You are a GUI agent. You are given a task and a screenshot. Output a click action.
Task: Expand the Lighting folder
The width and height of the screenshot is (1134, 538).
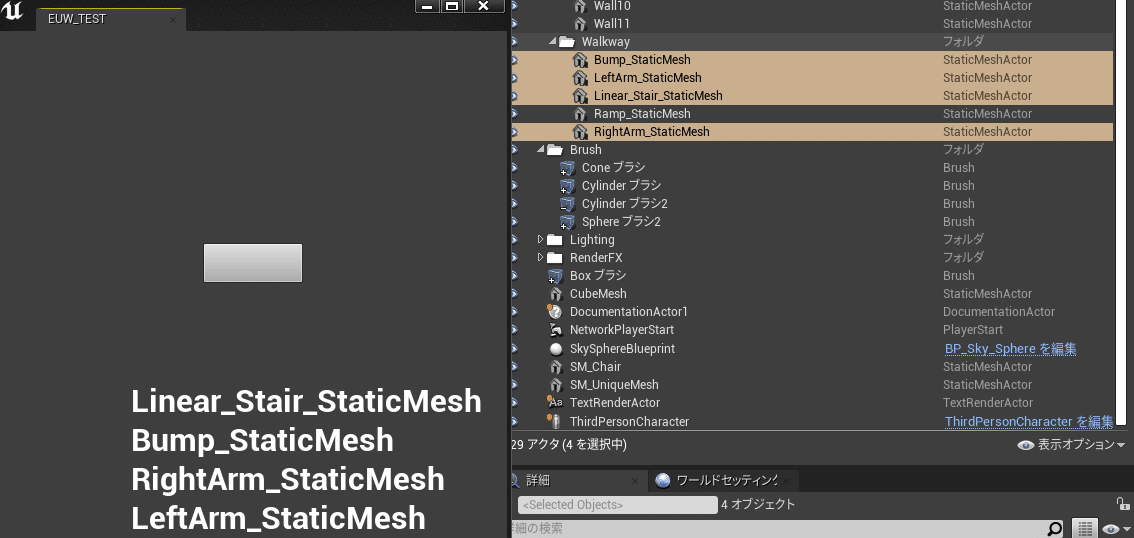click(541, 240)
